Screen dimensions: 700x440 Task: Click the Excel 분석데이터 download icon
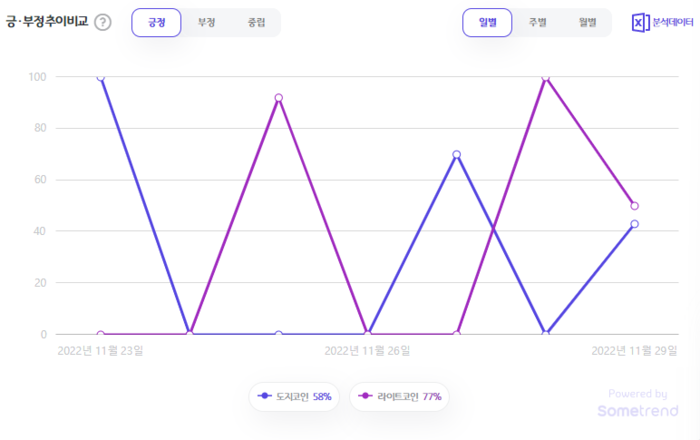point(640,22)
